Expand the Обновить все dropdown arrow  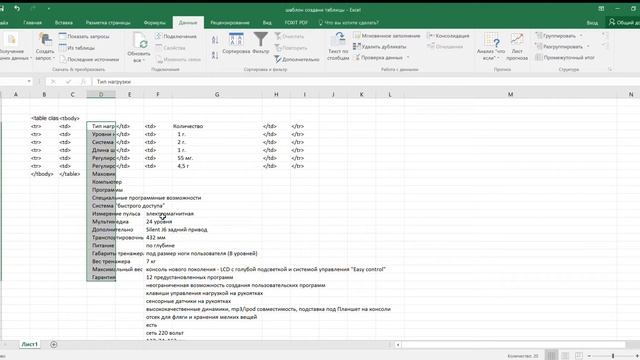tap(144, 60)
